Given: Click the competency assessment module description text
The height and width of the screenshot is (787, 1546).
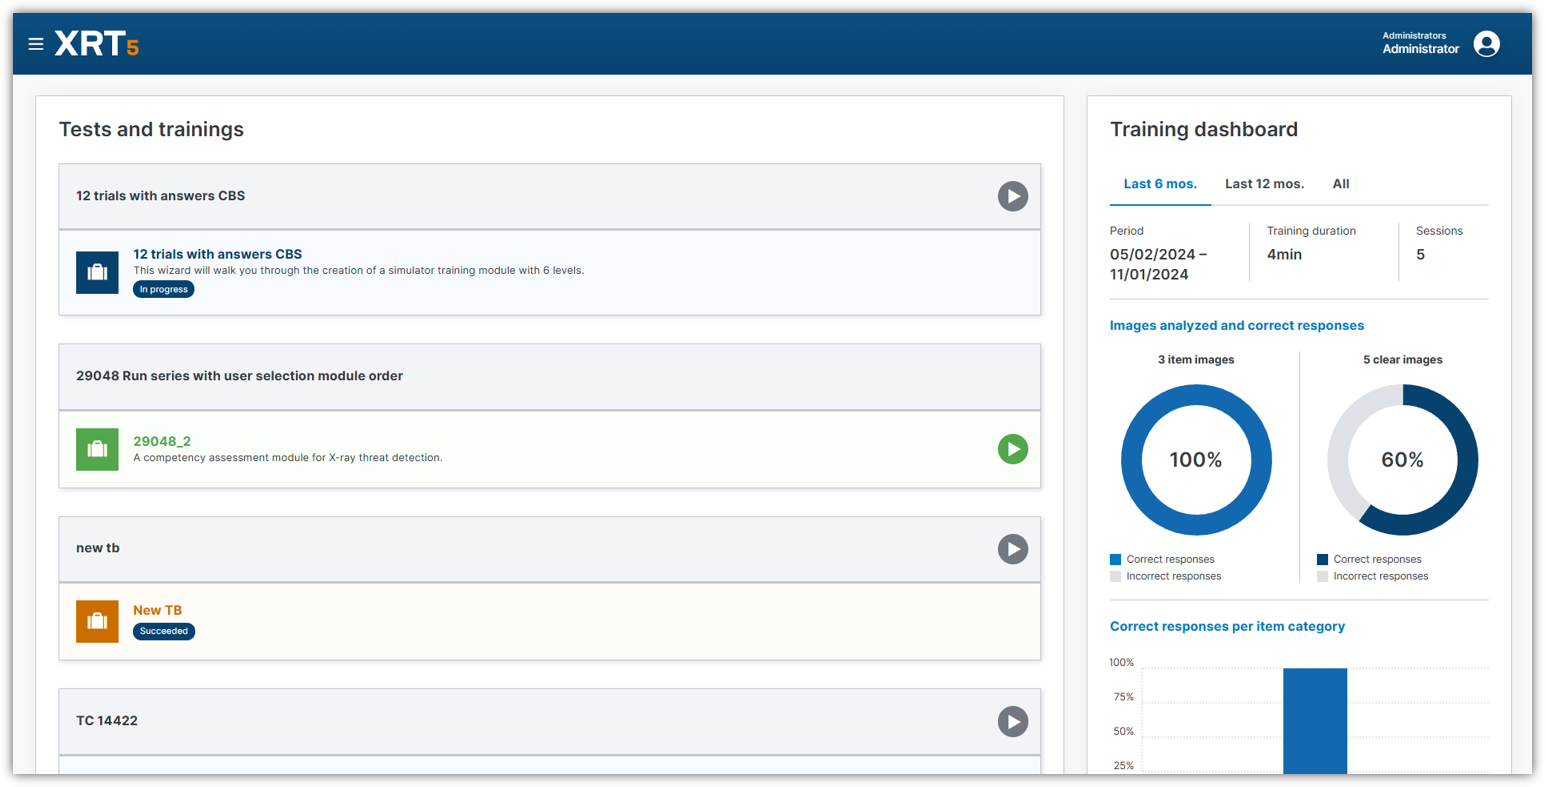Looking at the screenshot, I should (288, 458).
